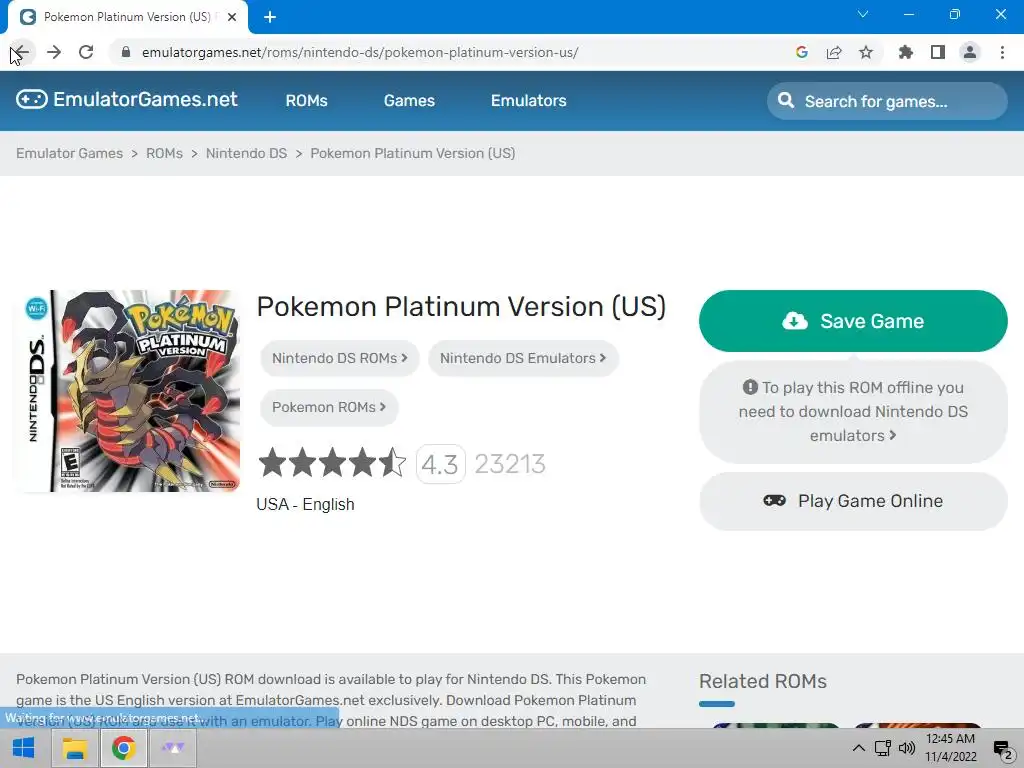
Task: Reload the page with the refresh icon
Action: coord(86,52)
